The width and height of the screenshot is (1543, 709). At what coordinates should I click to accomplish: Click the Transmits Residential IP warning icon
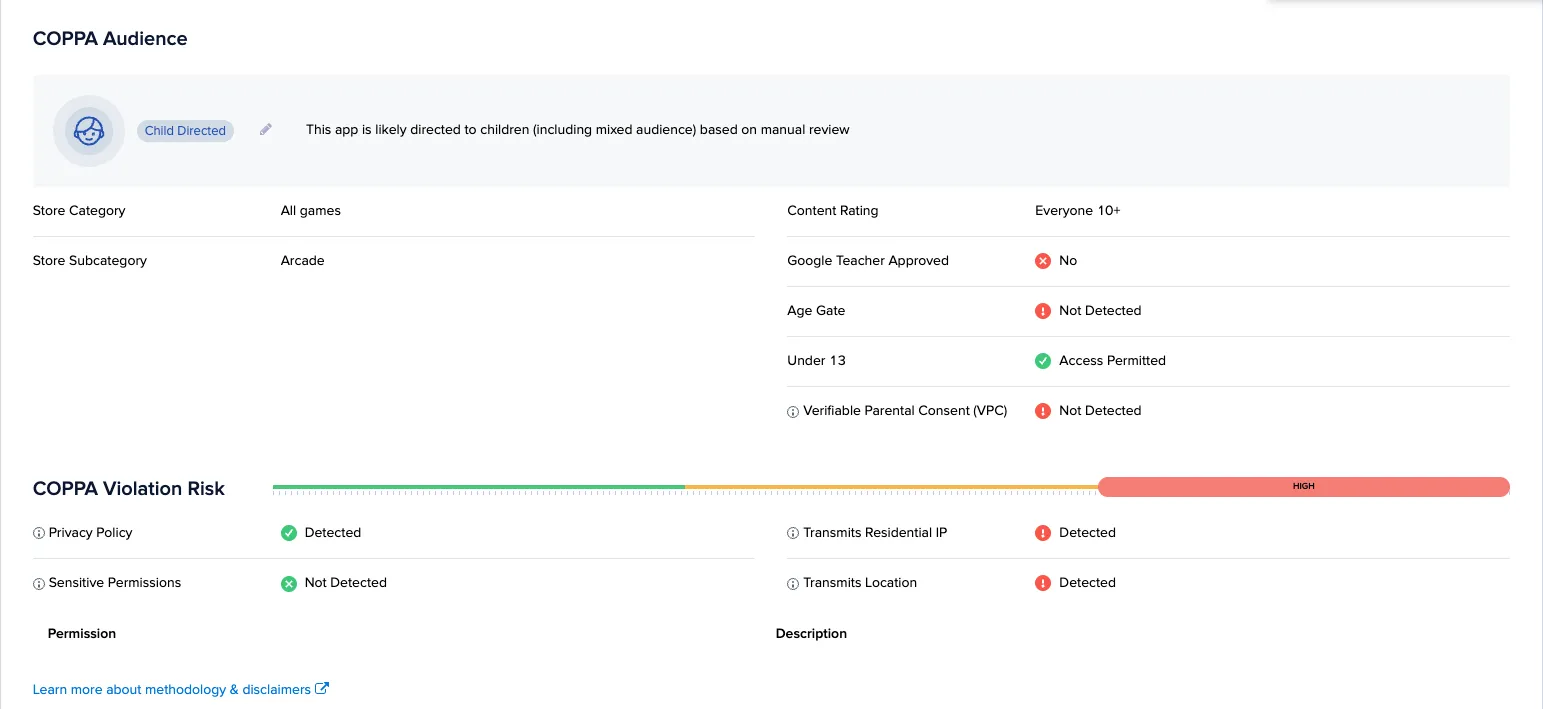click(1043, 533)
